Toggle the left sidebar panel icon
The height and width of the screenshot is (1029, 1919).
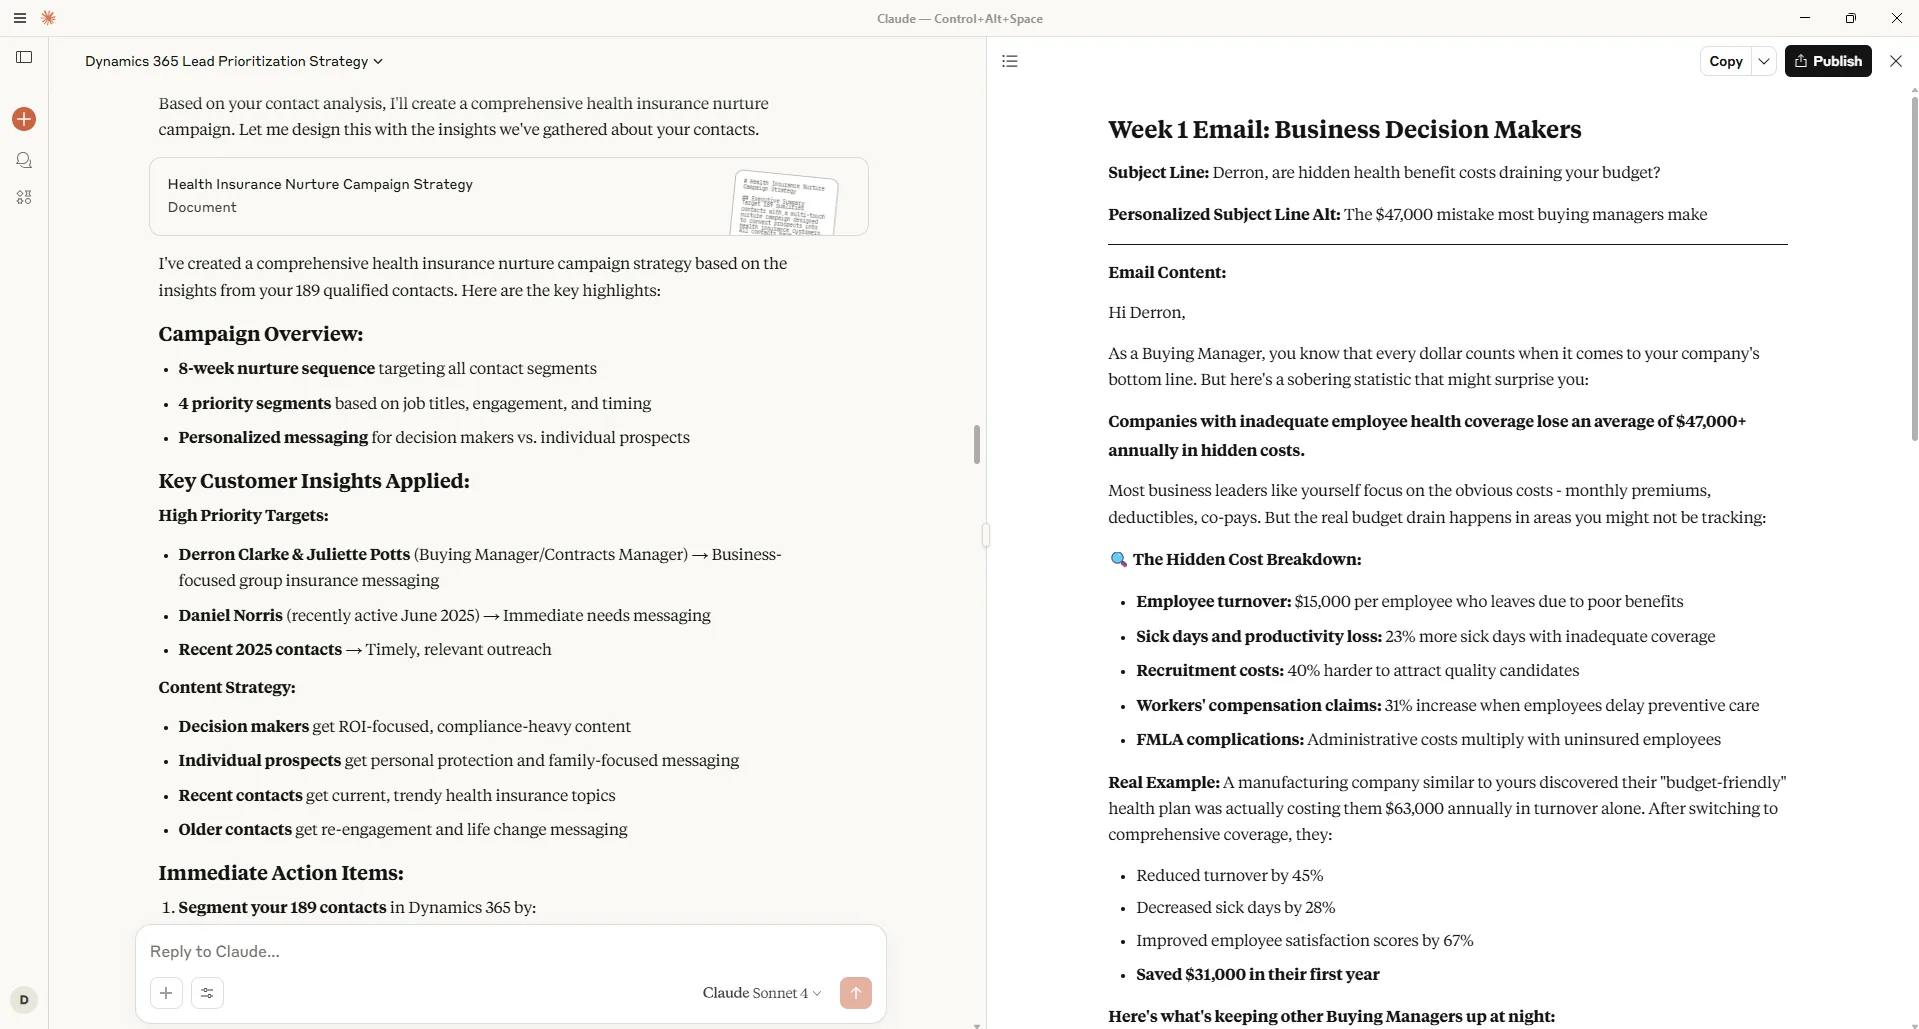tap(24, 57)
